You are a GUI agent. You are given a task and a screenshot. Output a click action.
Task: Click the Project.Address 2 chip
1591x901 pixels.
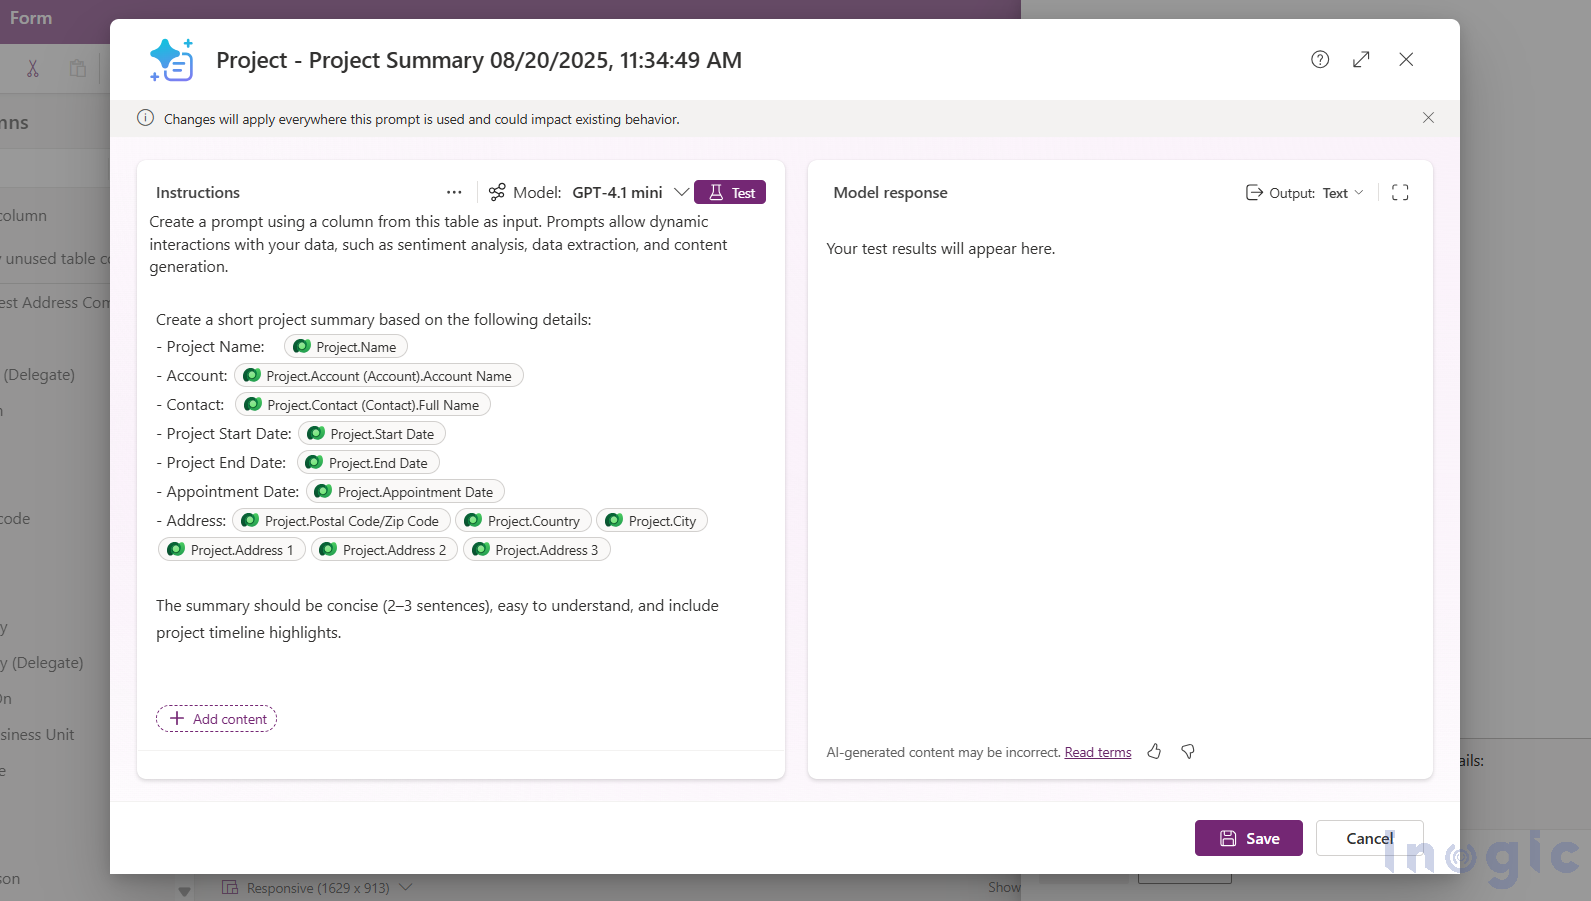(385, 550)
